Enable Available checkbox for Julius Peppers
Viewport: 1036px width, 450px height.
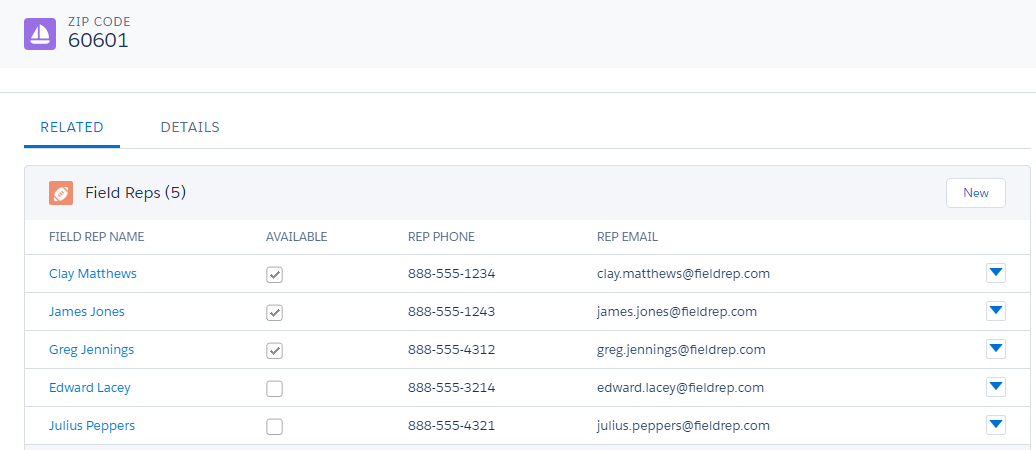(274, 427)
